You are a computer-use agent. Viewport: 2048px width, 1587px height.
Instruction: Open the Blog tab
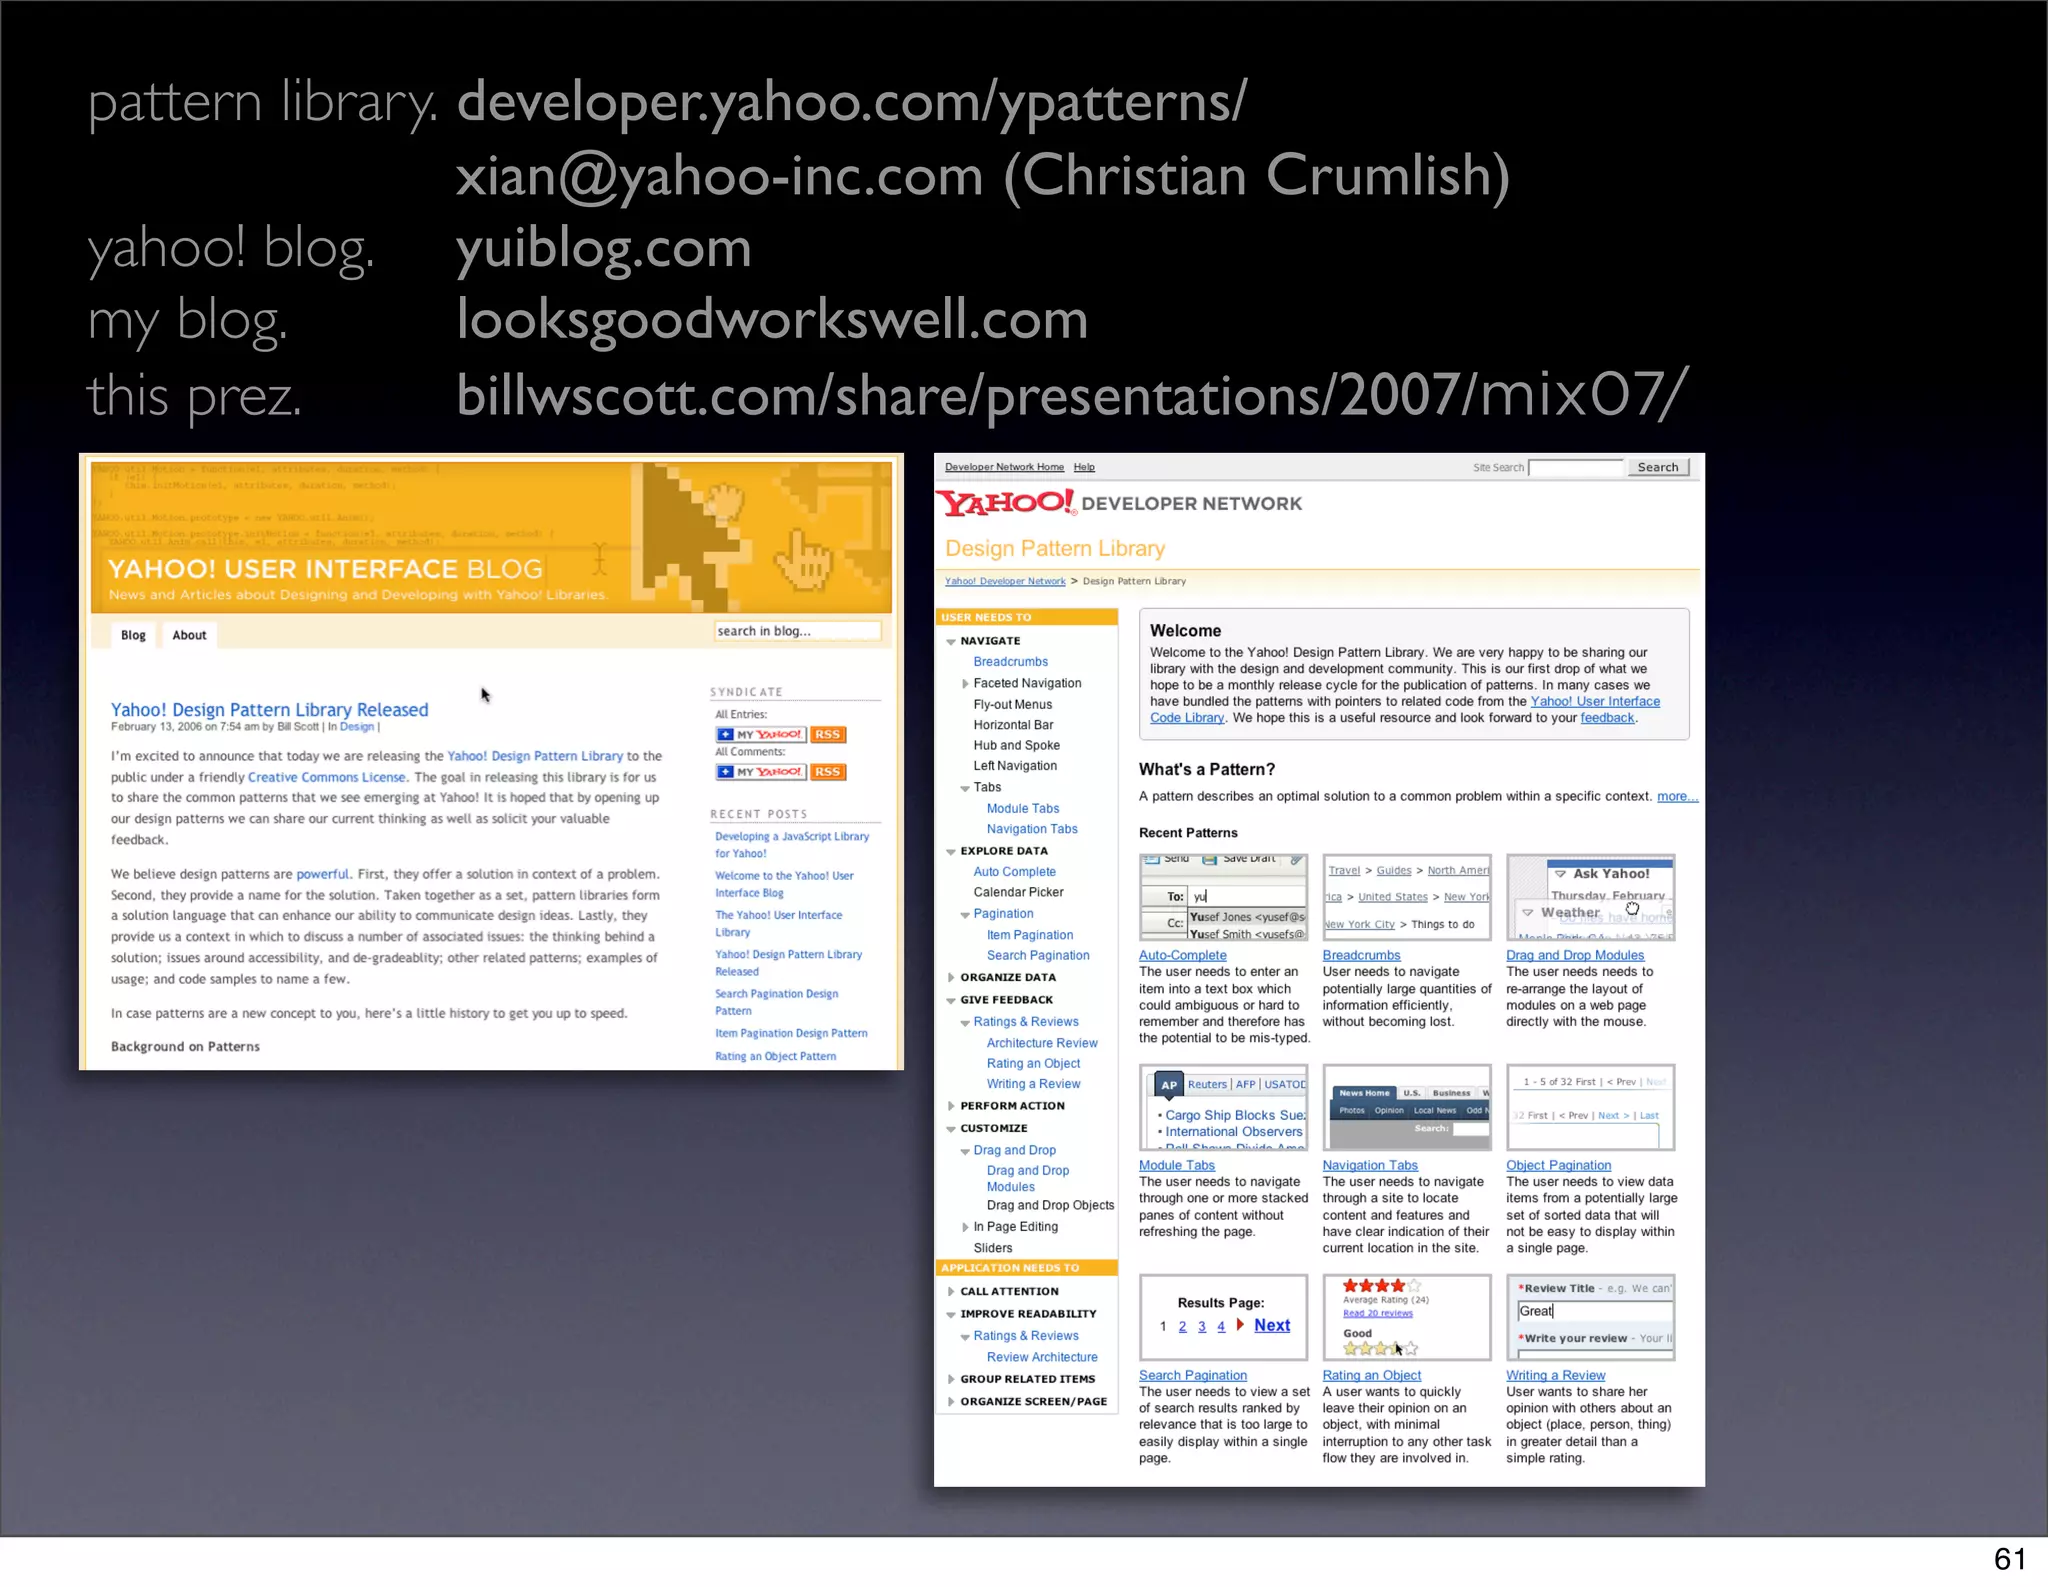[x=133, y=635]
